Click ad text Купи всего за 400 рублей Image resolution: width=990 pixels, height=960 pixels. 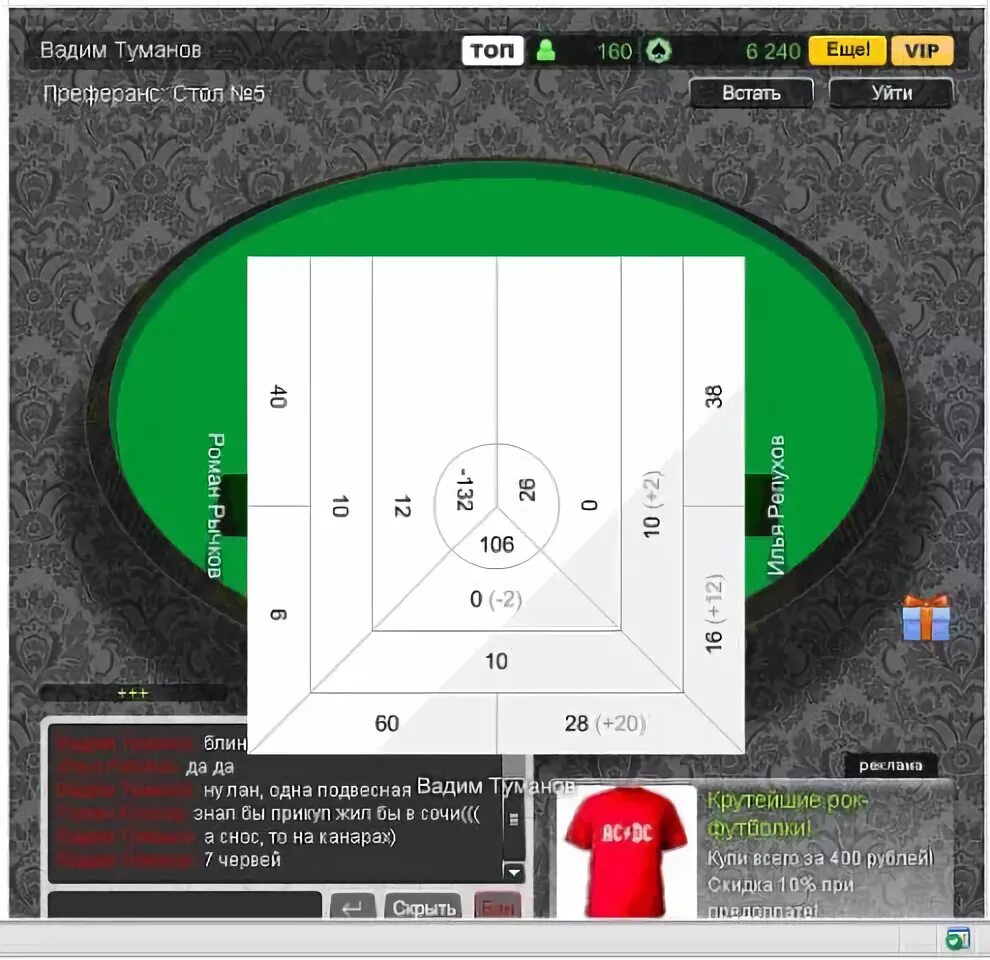[x=820, y=858]
